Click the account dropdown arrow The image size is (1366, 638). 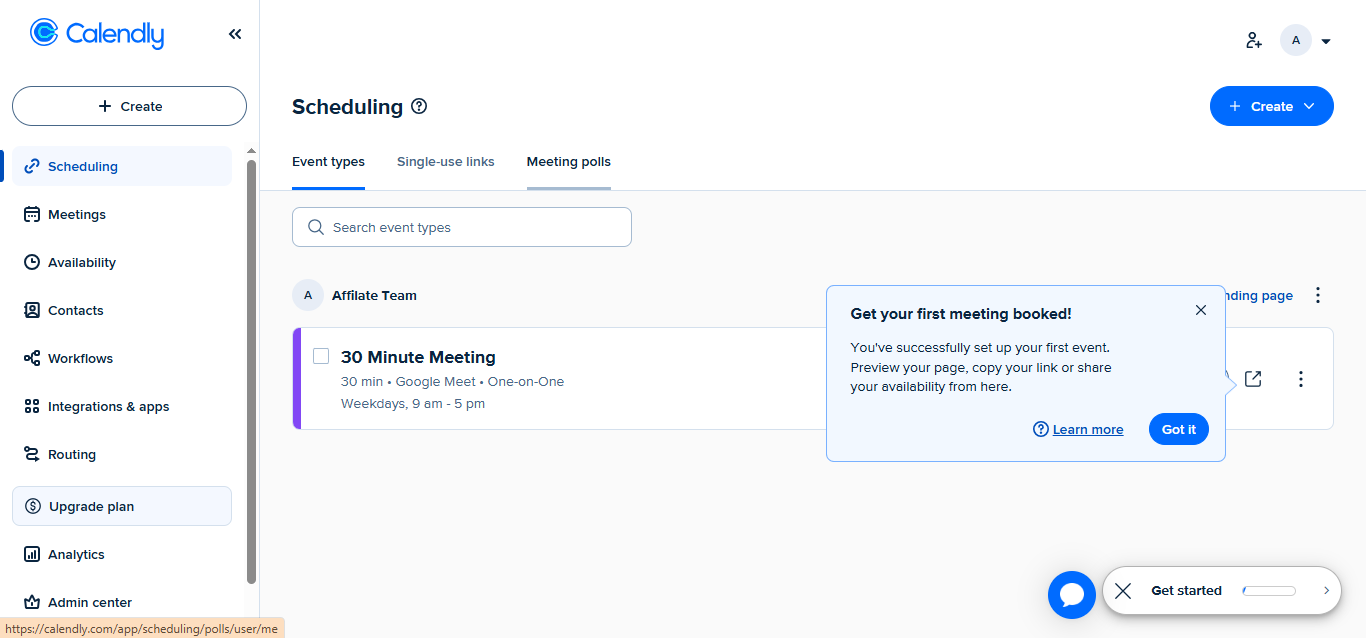pos(1326,41)
